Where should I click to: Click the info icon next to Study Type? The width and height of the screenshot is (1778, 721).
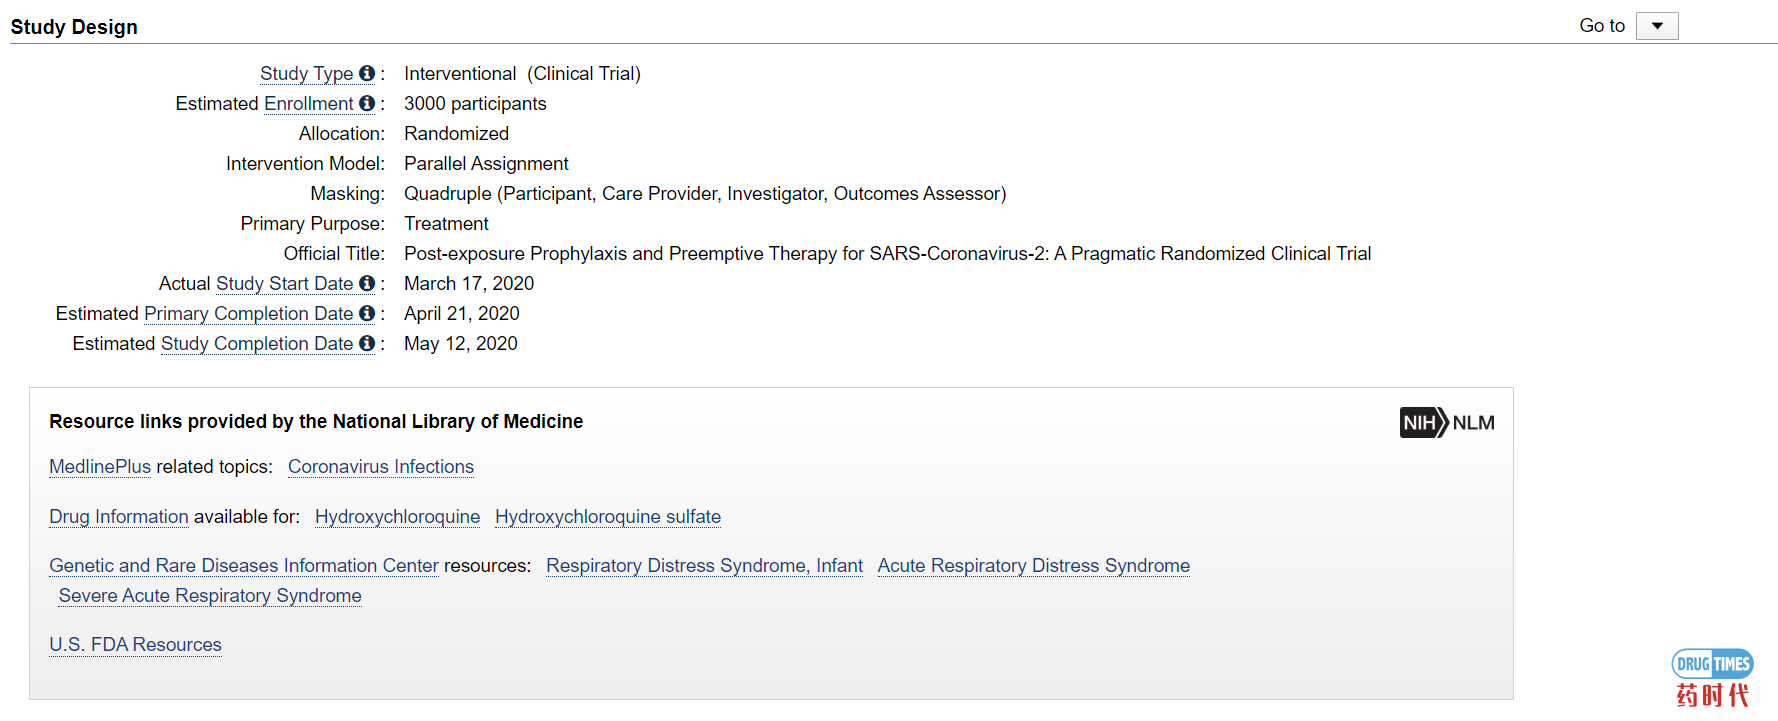tap(367, 74)
